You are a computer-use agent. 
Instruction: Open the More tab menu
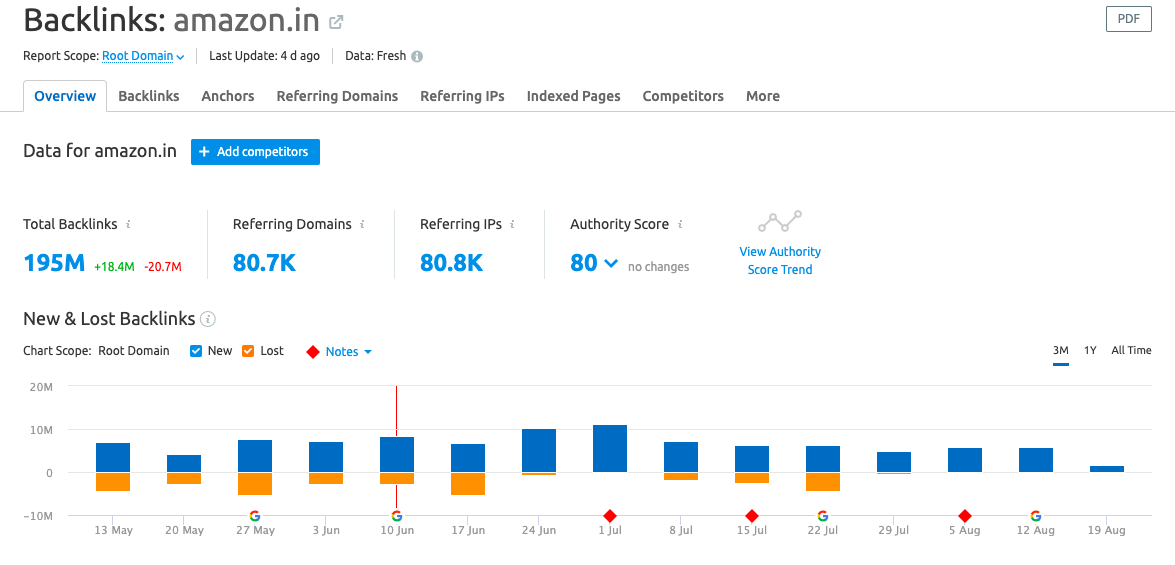763,96
